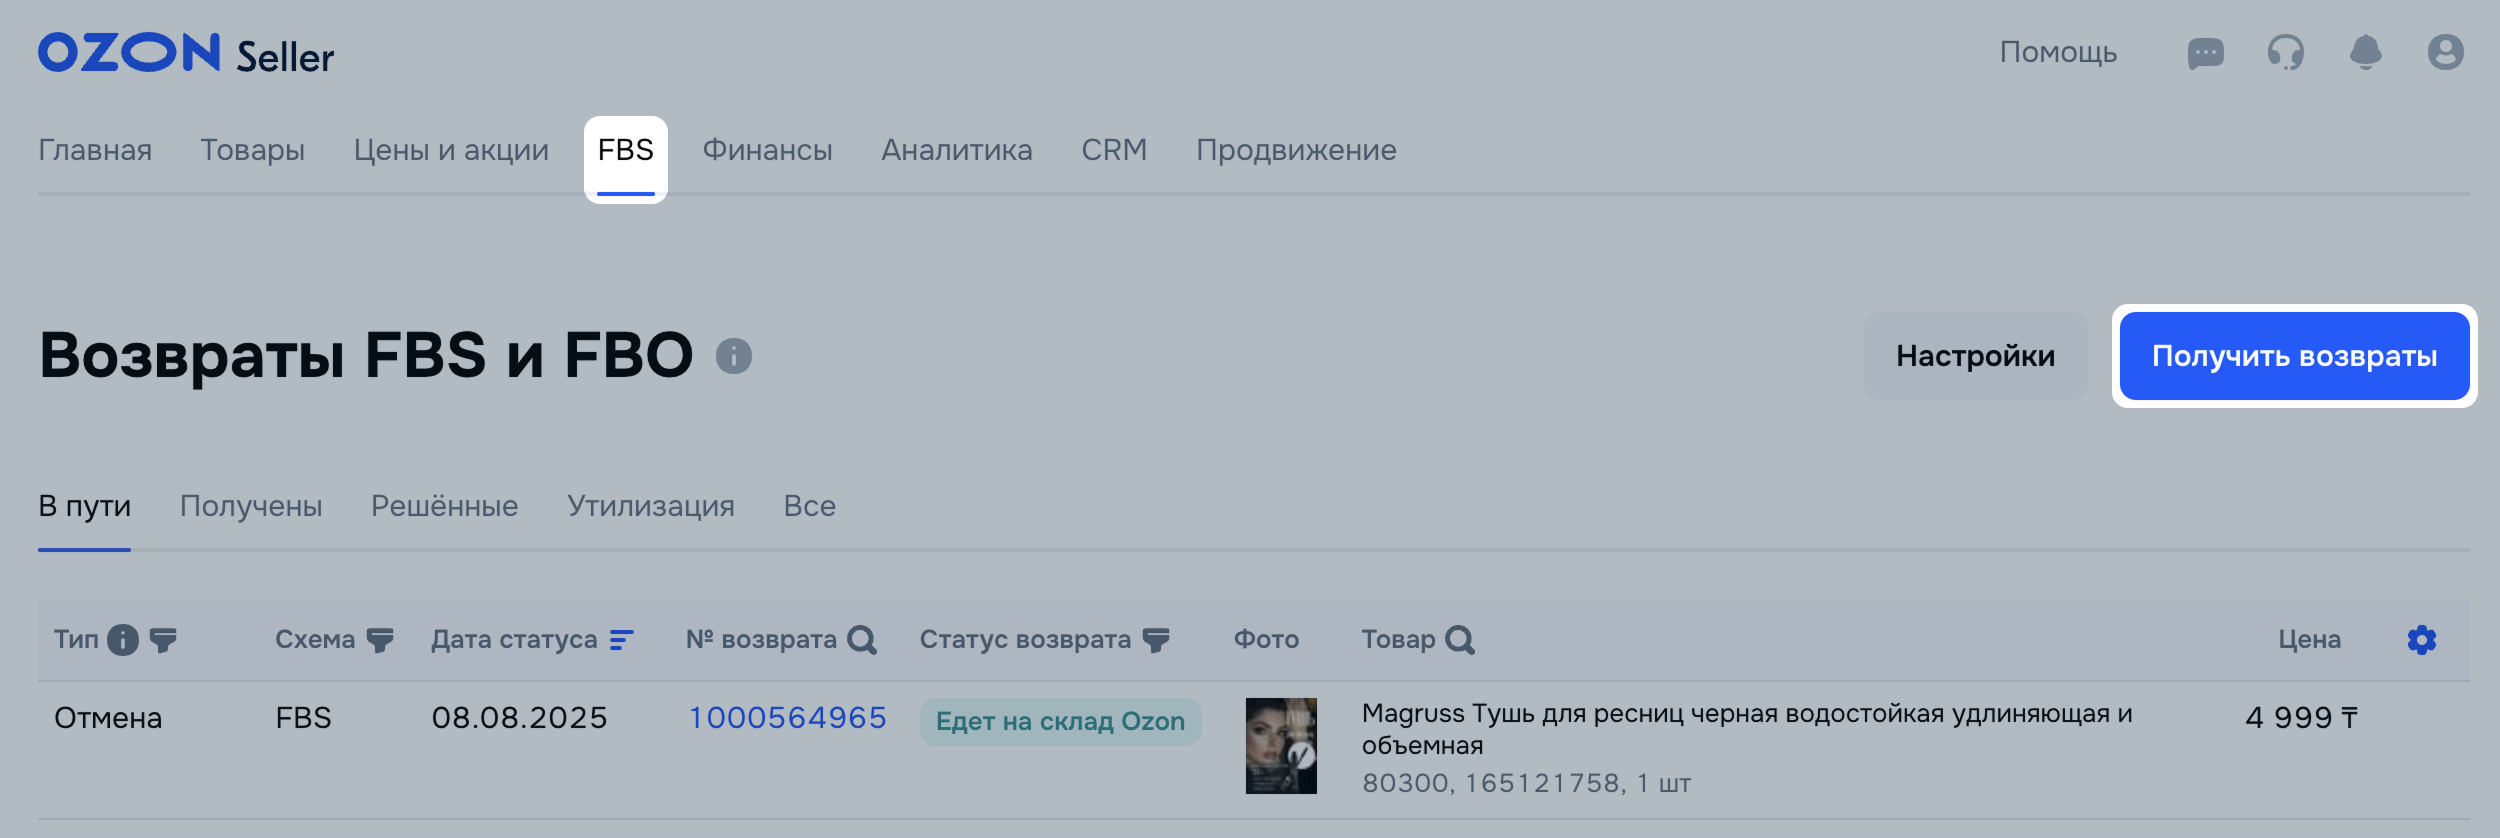
Task: Sort by Дата статуса
Action: (x=621, y=640)
